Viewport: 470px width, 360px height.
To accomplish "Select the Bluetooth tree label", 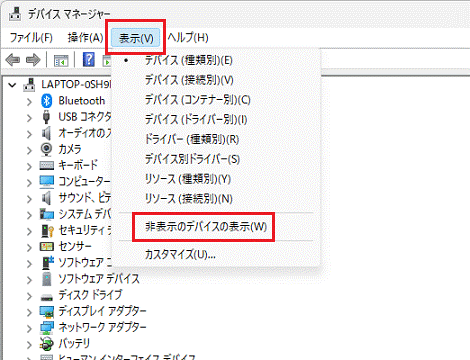I will point(82,101).
